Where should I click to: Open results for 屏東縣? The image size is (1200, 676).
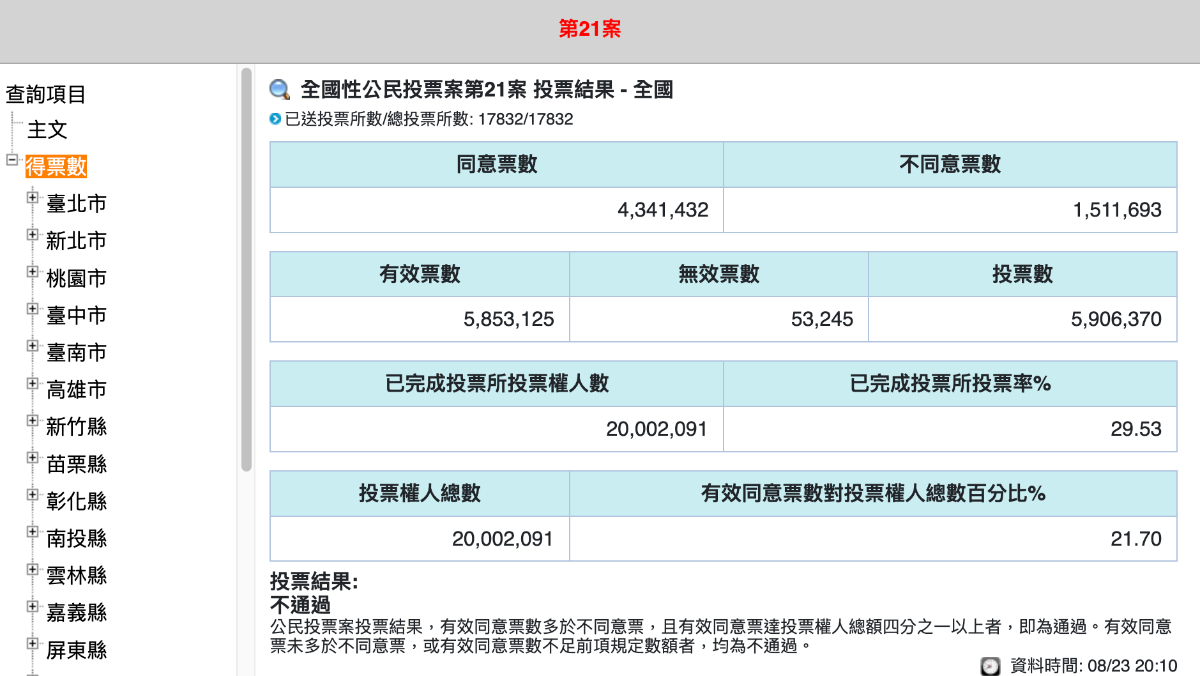(x=76, y=650)
